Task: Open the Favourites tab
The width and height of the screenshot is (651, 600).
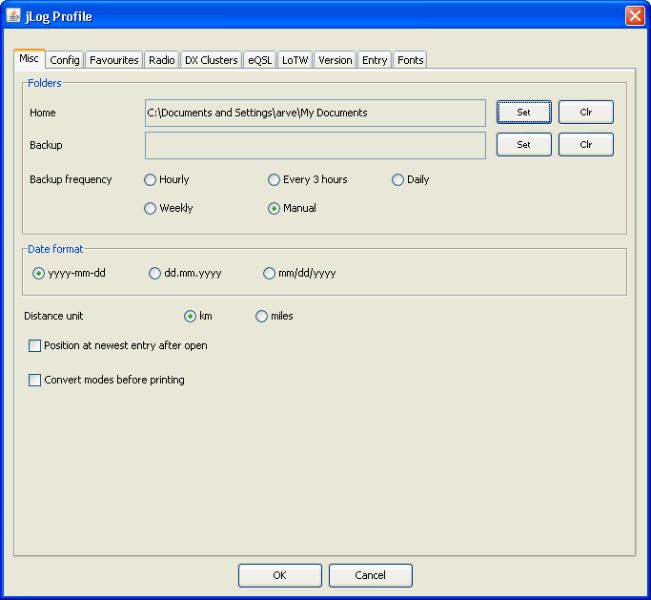Action: 114,60
